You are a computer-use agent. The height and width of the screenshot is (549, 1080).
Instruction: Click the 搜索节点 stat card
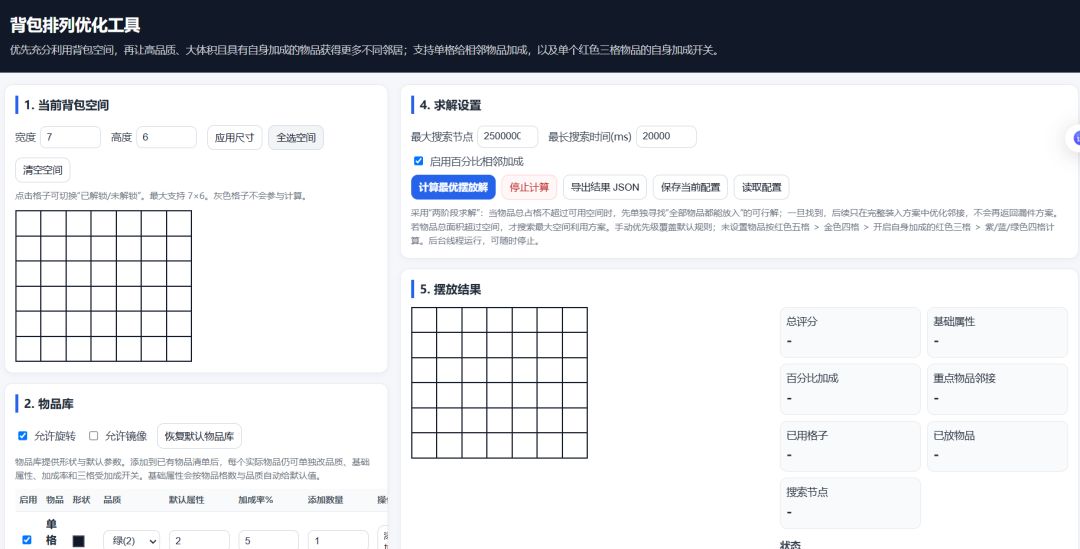click(850, 504)
